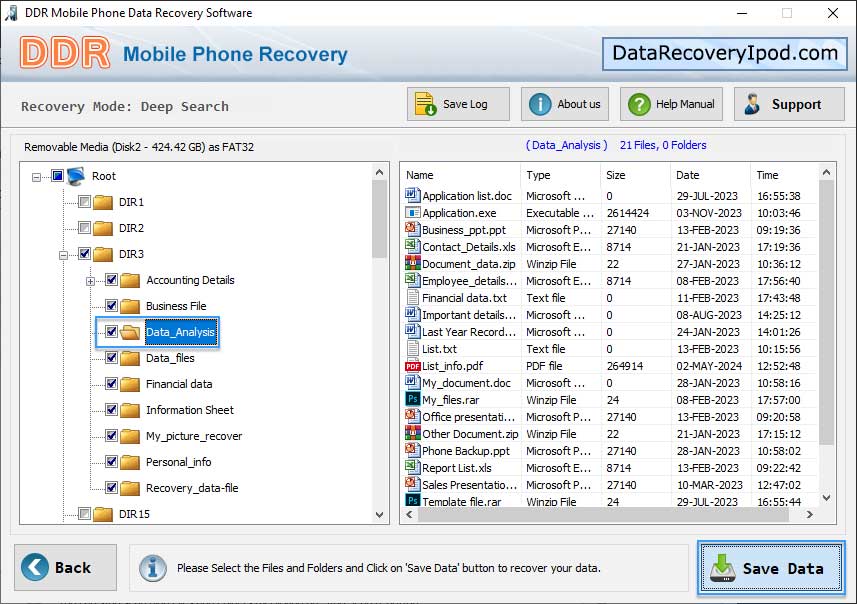Select the My_picture_recover folder
Screen dimensions: 857x604
pos(193,436)
